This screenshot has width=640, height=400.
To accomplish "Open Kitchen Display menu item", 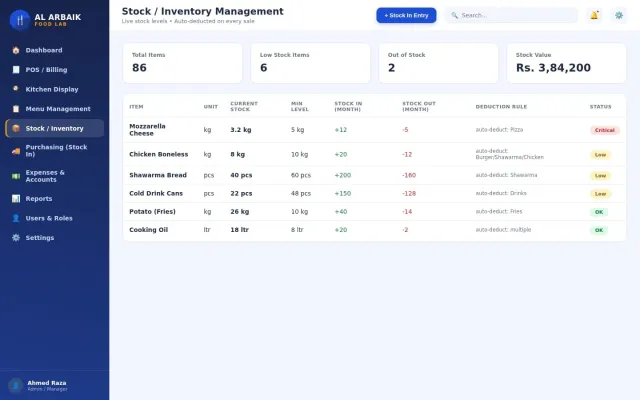I will [52, 89].
